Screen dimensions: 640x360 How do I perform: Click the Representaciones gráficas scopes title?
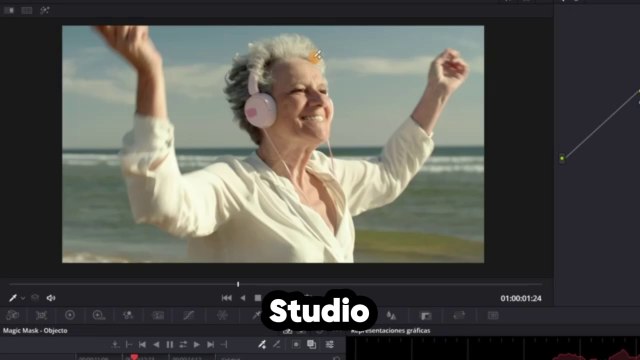coord(391,331)
